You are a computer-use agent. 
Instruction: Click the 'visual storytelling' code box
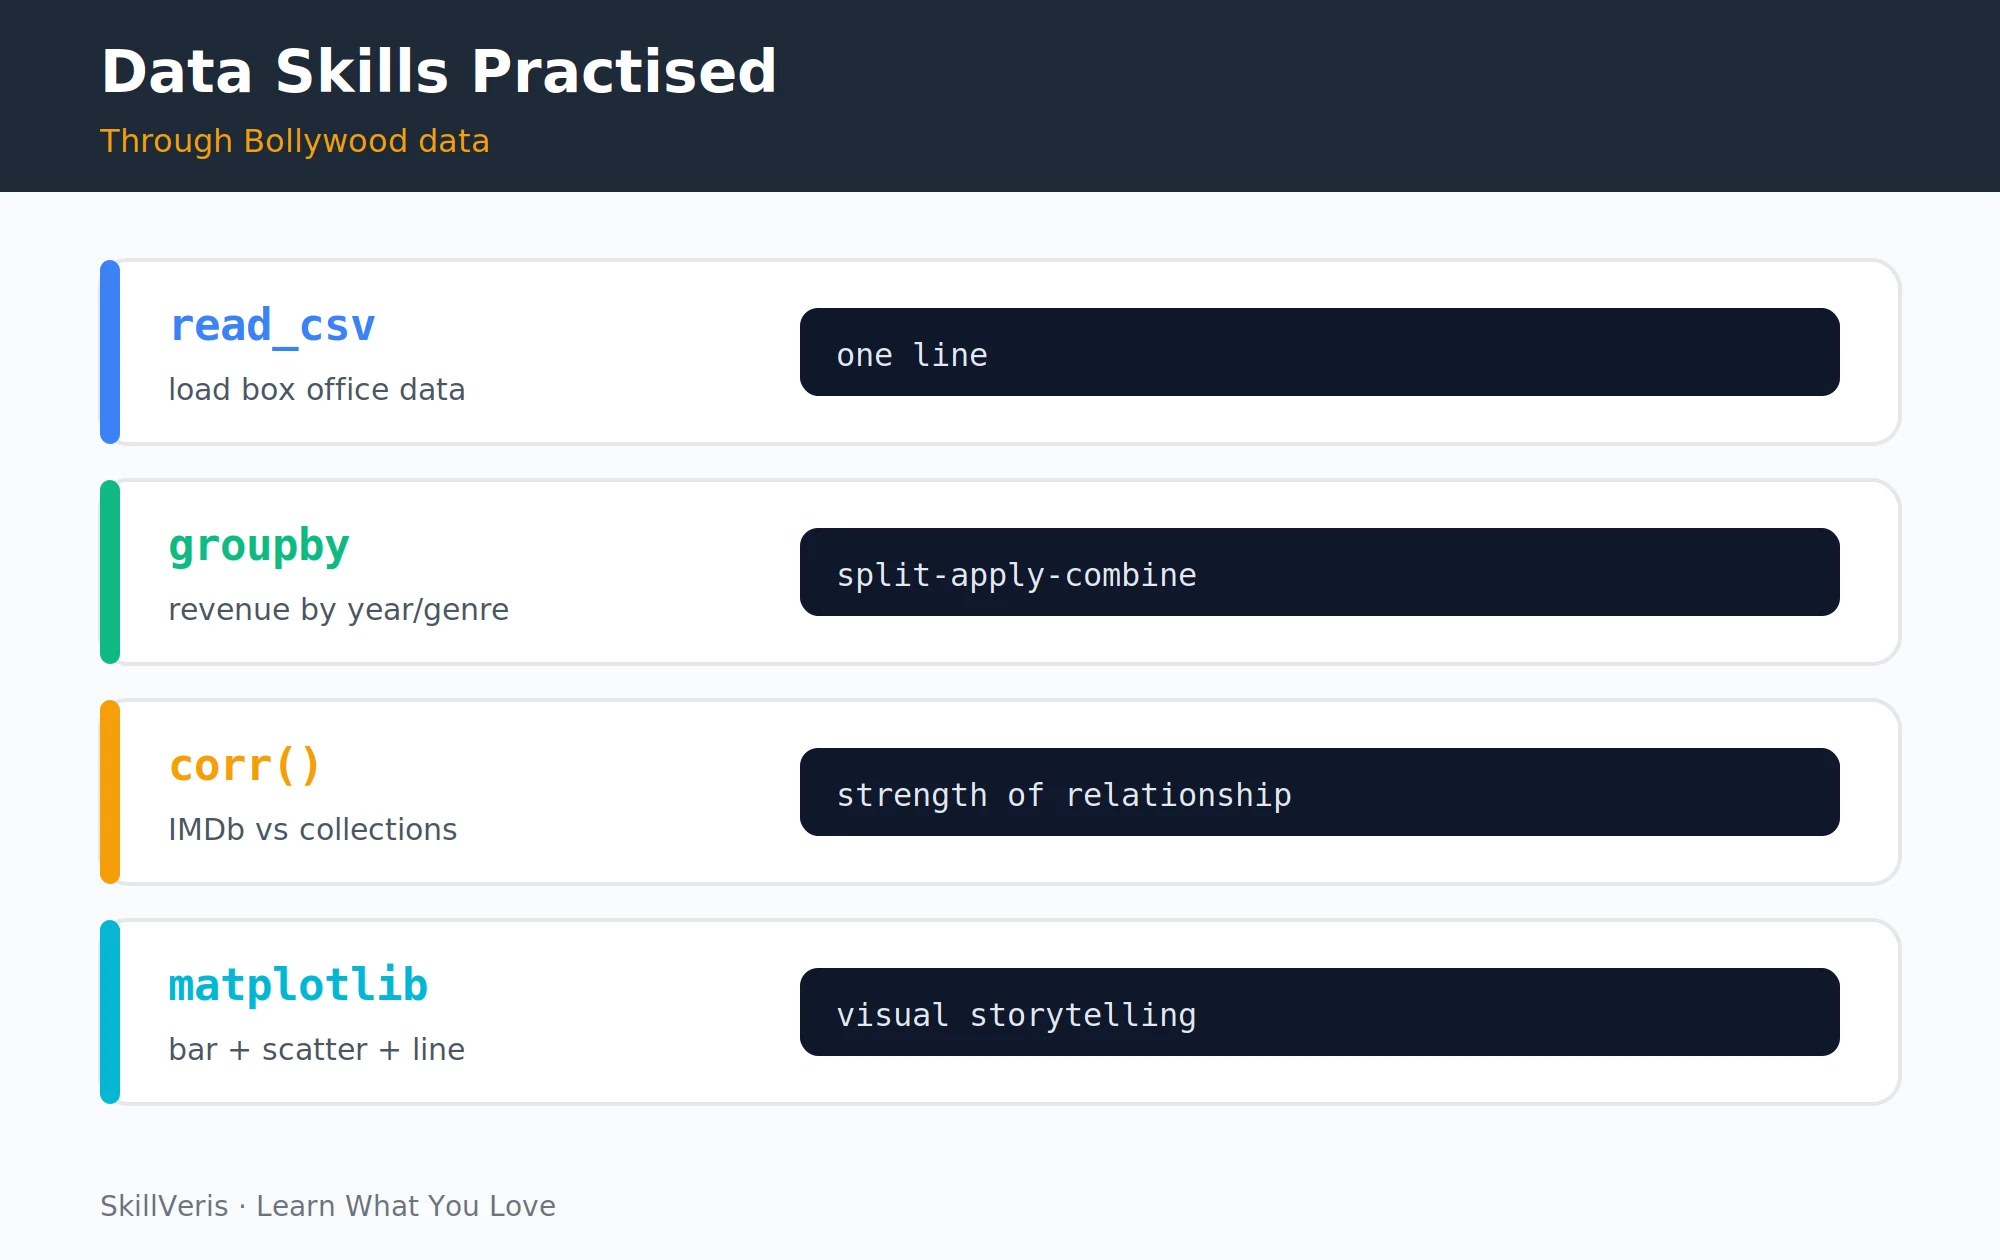point(1320,1012)
